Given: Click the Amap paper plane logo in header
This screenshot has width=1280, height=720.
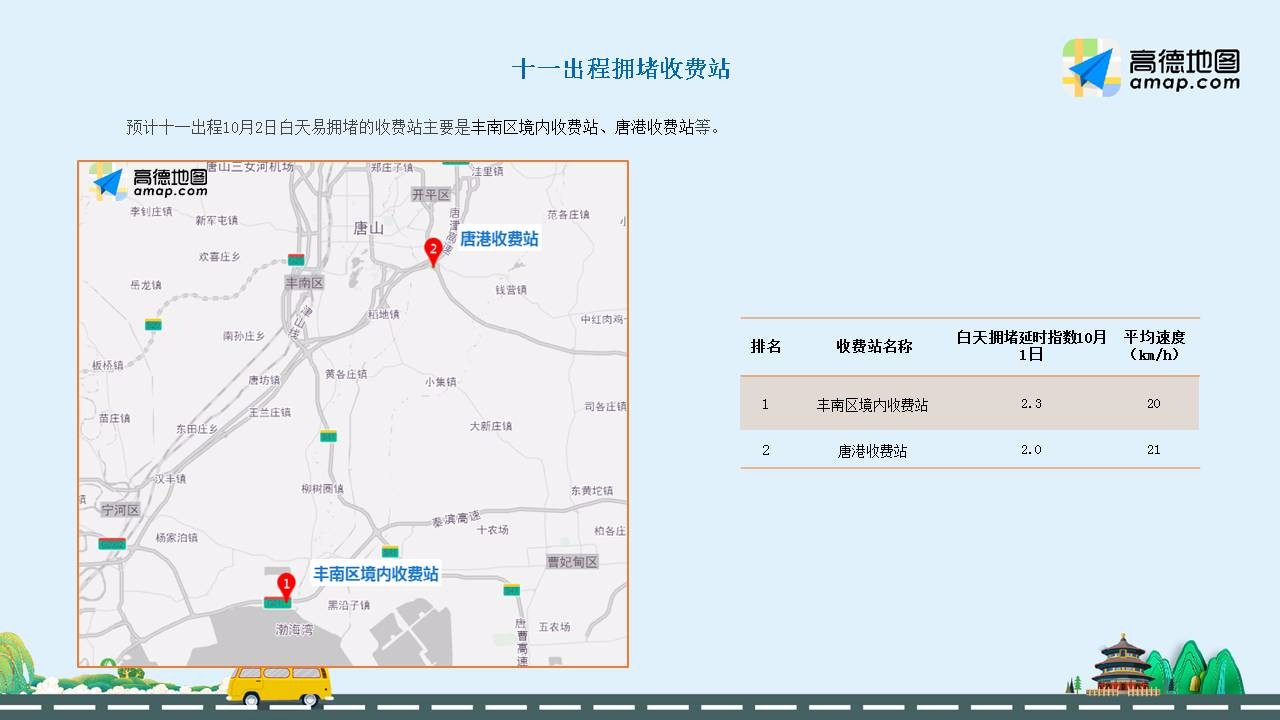Looking at the screenshot, I should (x=1092, y=68).
